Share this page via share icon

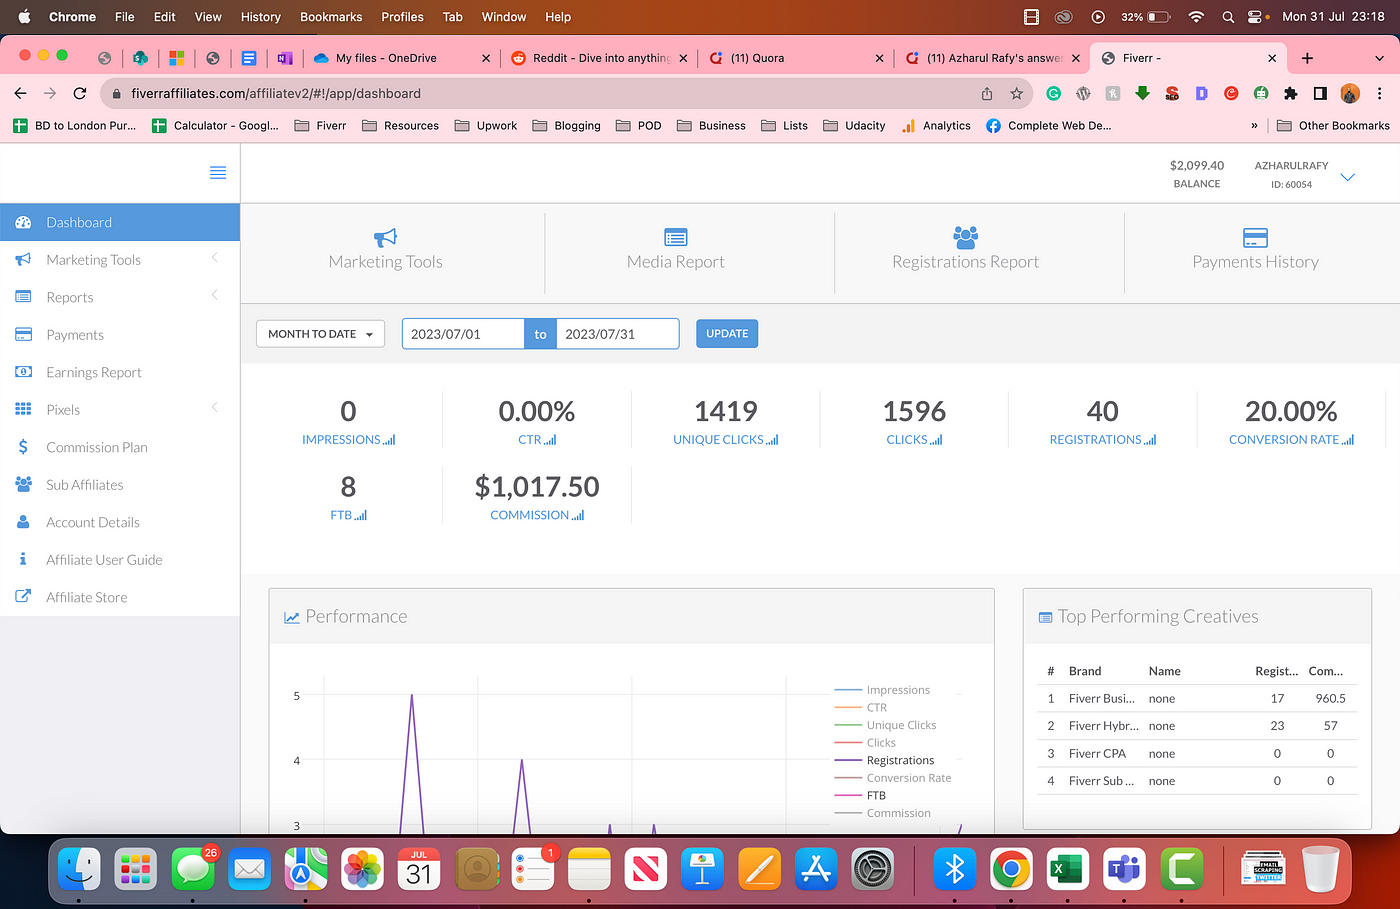[x=987, y=93]
